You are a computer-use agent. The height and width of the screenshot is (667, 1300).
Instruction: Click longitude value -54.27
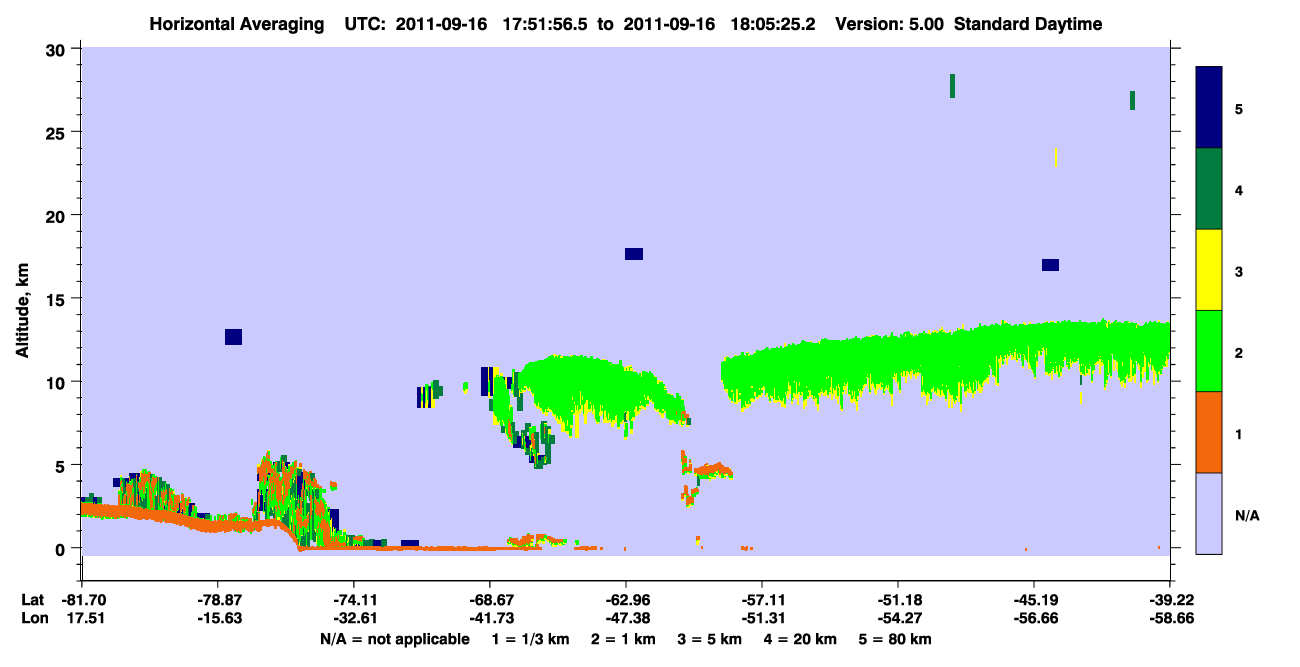tap(898, 618)
